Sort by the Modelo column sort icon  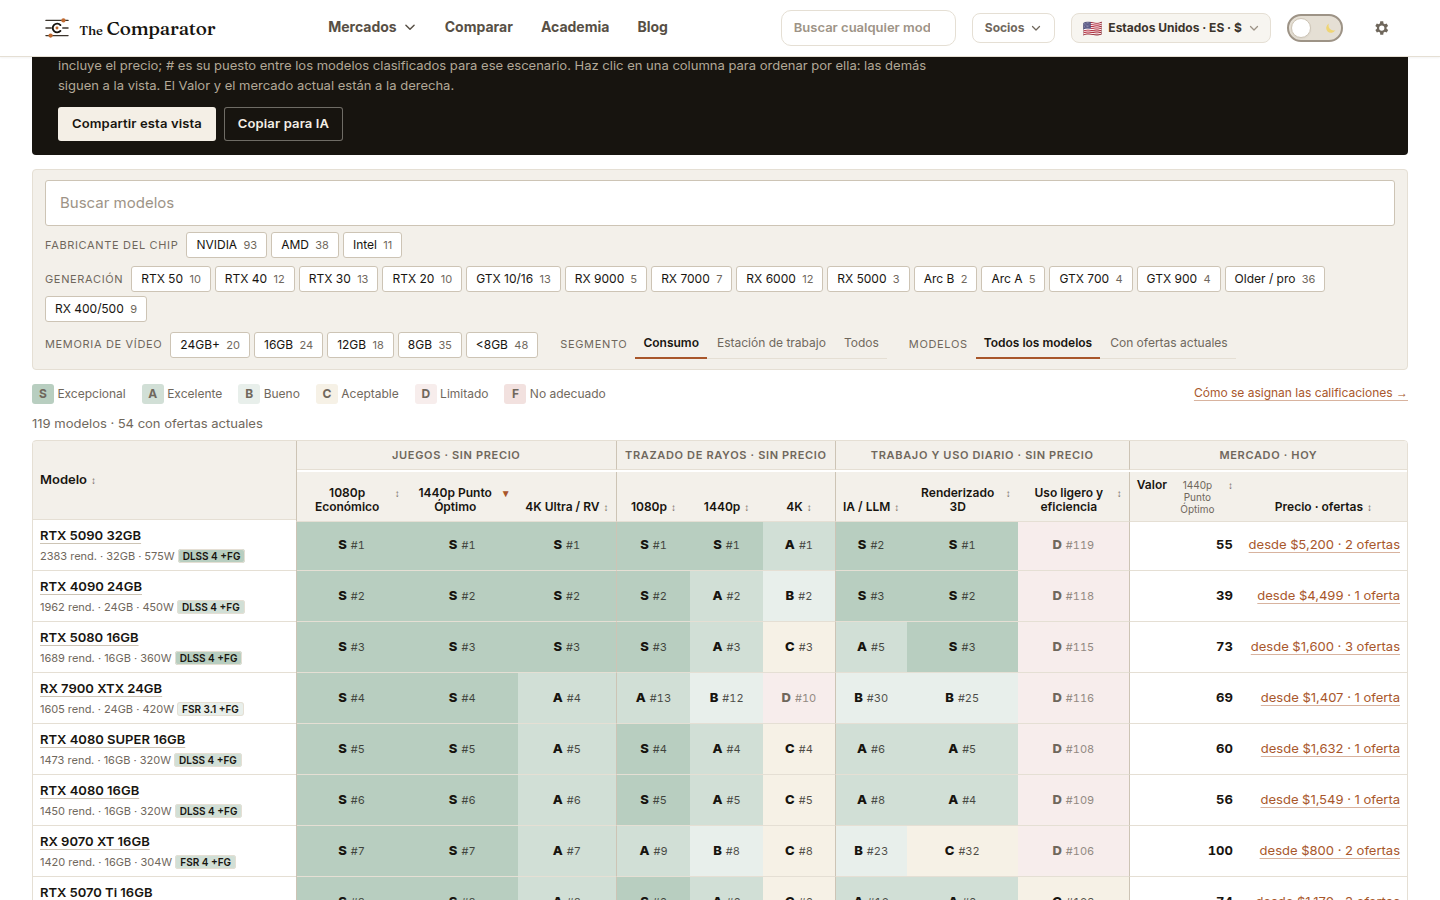pyautogui.click(x=94, y=481)
